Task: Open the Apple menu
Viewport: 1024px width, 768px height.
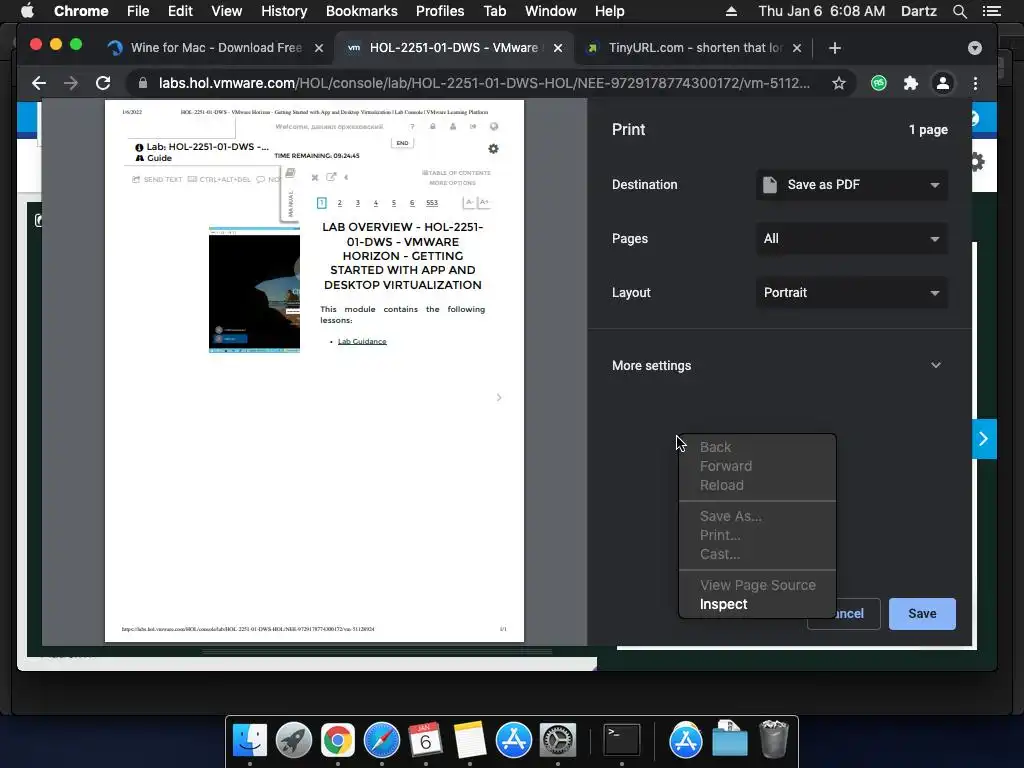Action: [27, 11]
